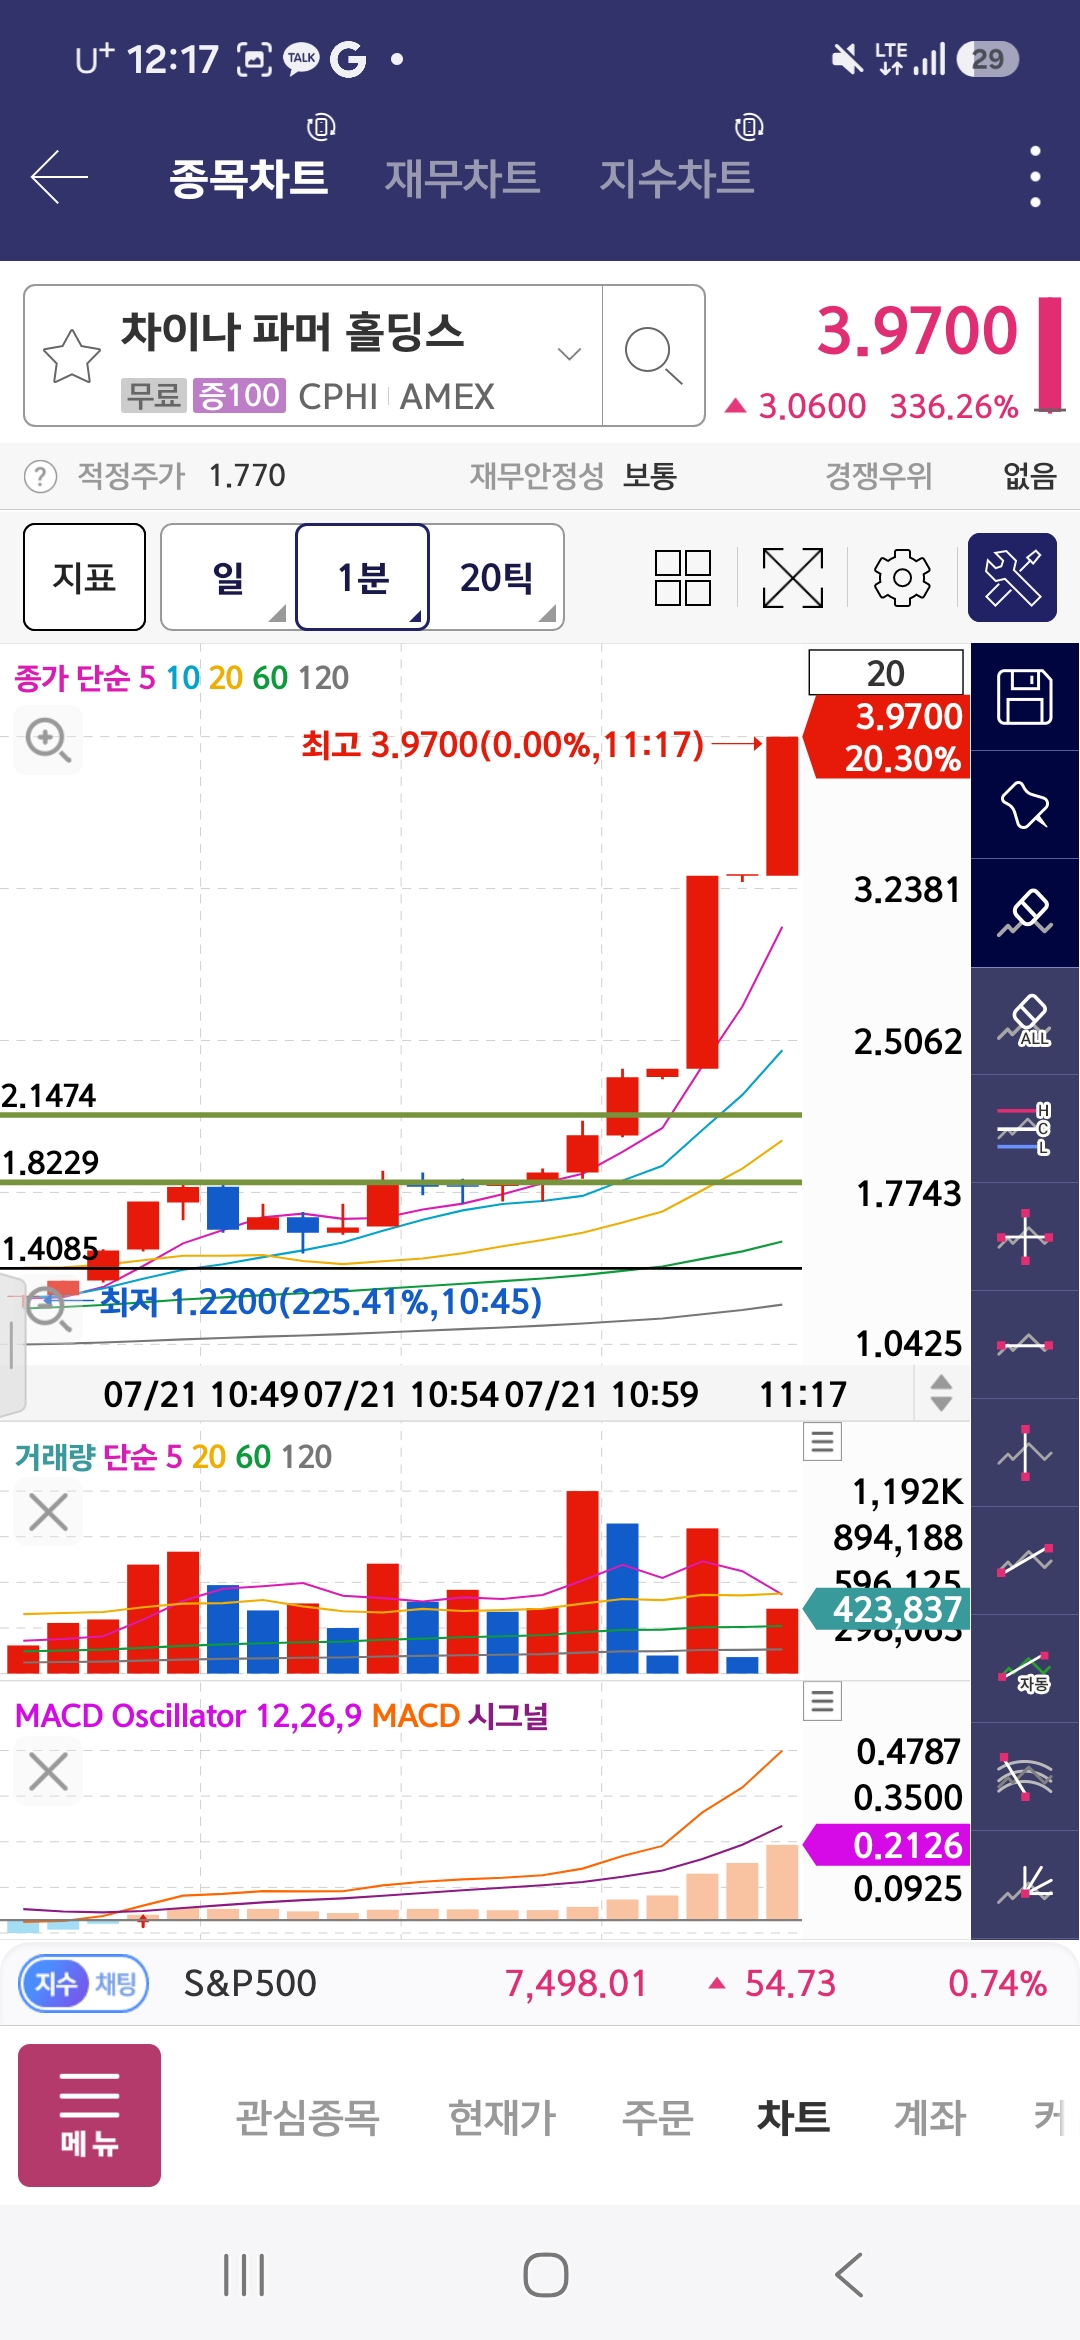1080x2340 pixels.
Task: Open the 적정주가 help question mark
Action: pyautogui.click(x=40, y=476)
